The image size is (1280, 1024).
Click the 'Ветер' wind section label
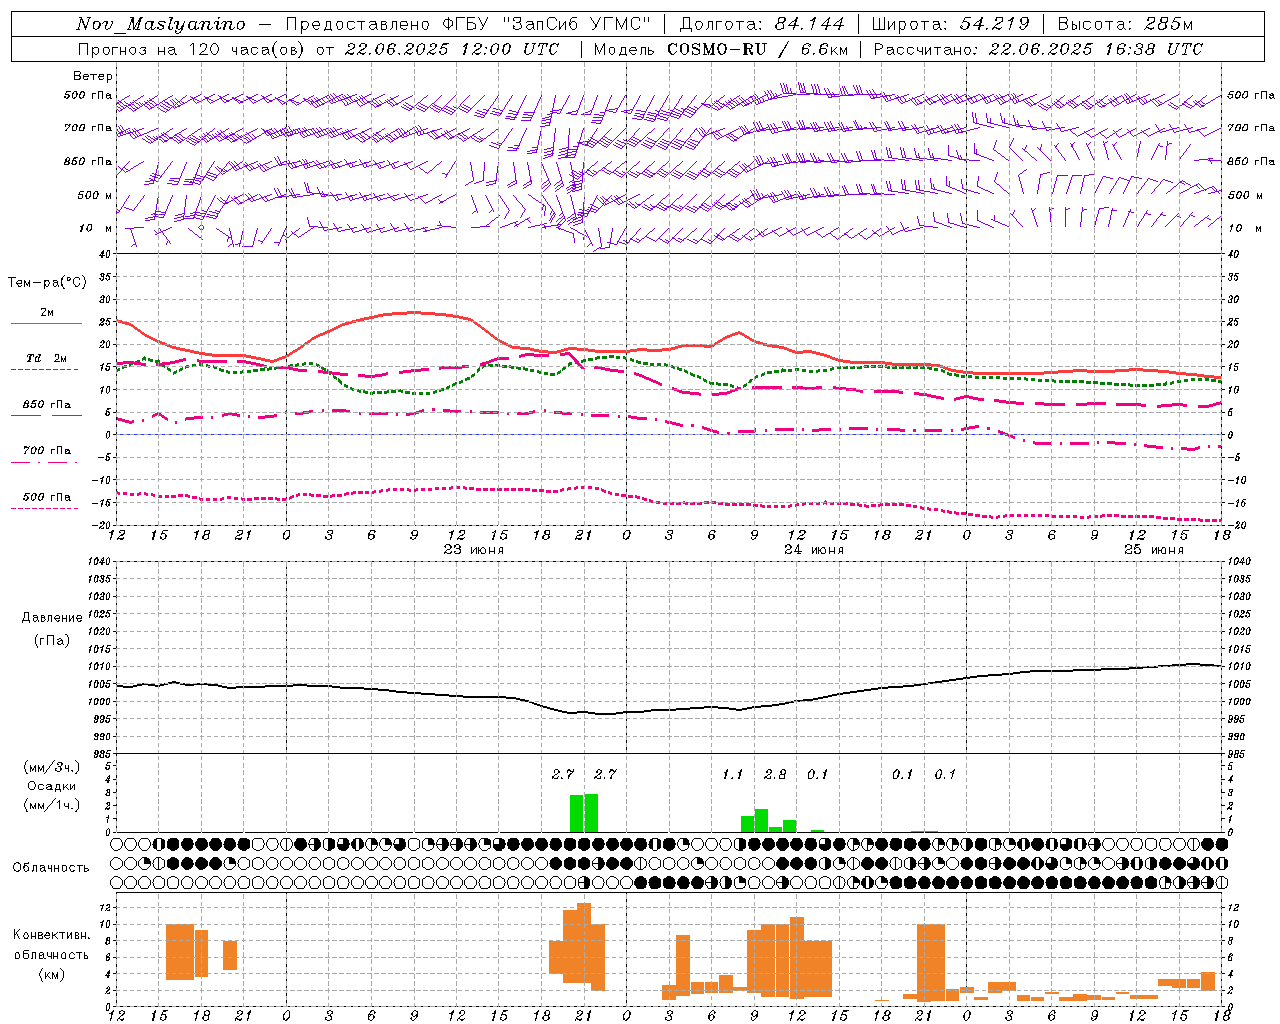(93, 76)
